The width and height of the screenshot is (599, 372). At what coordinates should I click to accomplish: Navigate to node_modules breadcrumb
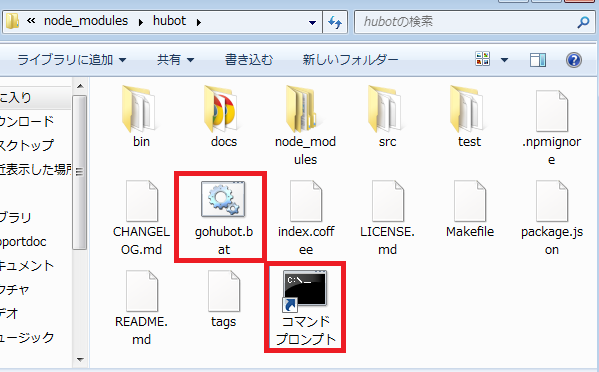point(86,21)
